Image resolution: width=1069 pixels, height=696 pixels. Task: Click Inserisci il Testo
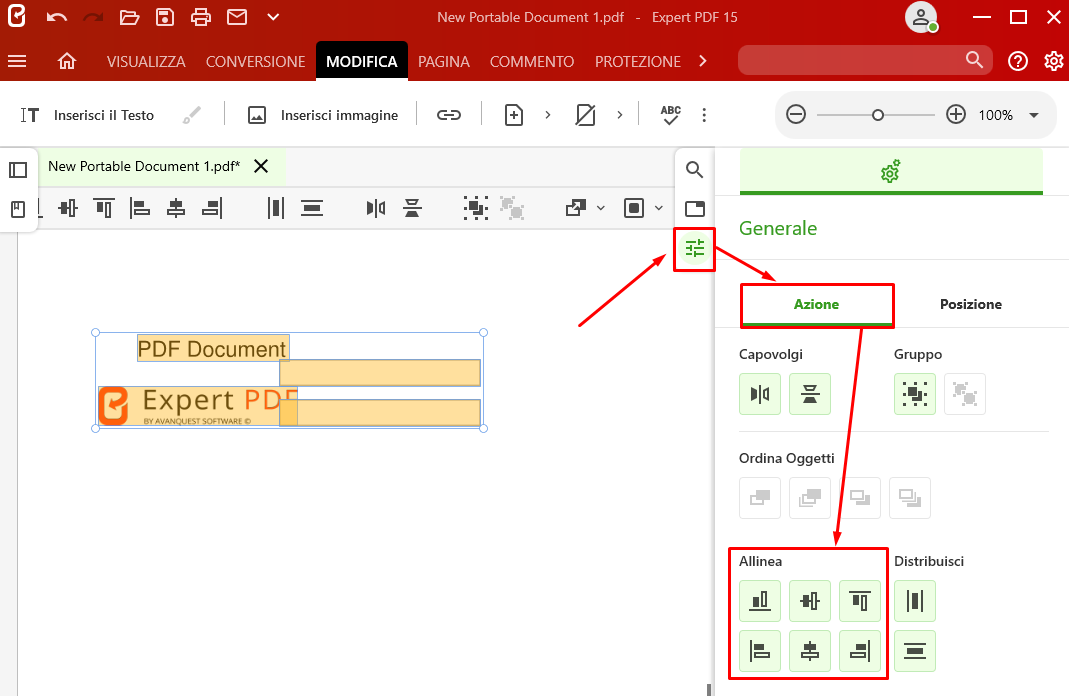pyautogui.click(x=87, y=115)
